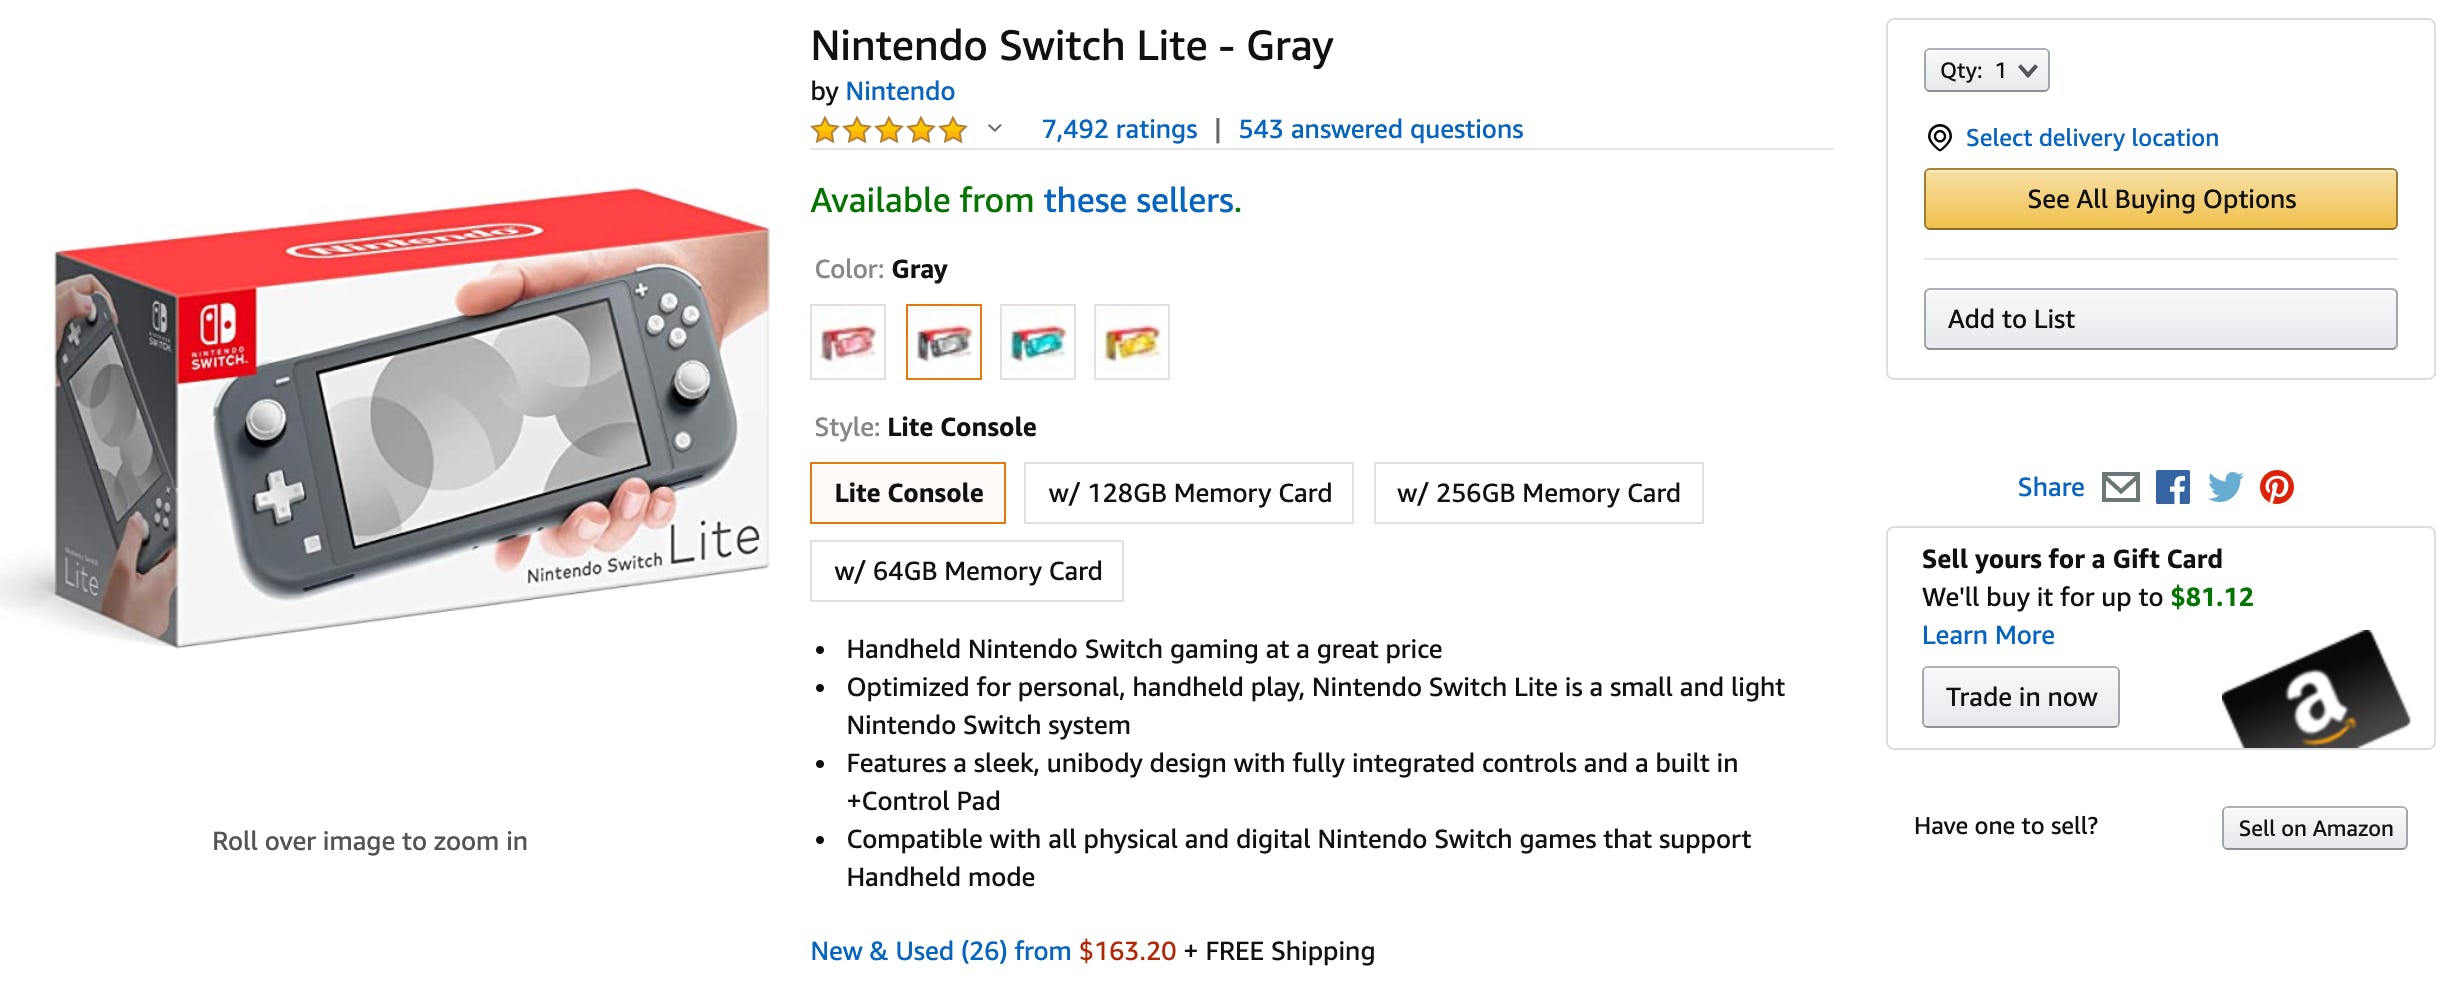2446x992 pixels.
Task: Click the delivery location pin icon
Action: (1939, 138)
